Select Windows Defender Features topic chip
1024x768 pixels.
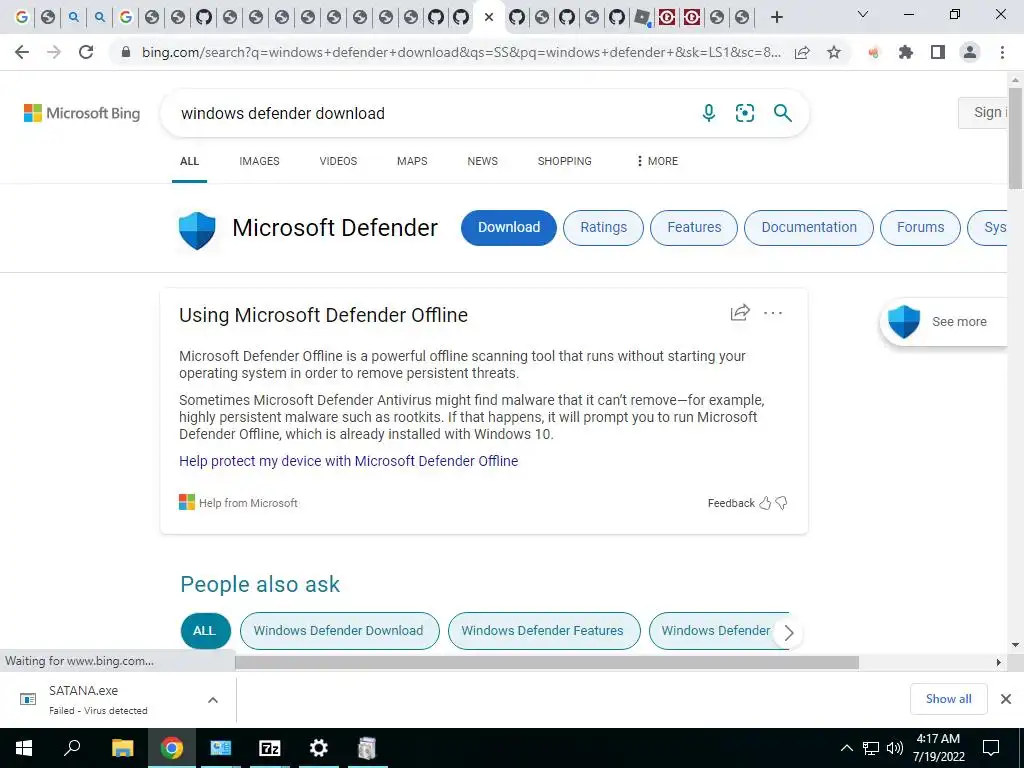click(543, 631)
